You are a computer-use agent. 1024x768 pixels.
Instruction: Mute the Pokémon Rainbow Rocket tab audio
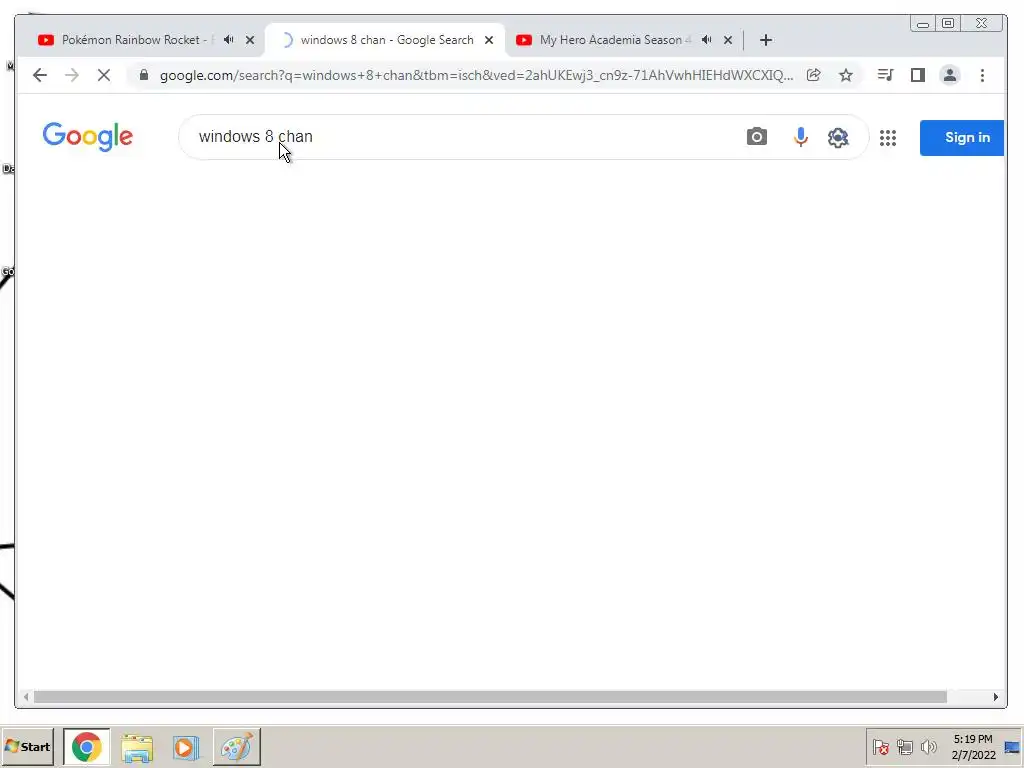point(228,40)
